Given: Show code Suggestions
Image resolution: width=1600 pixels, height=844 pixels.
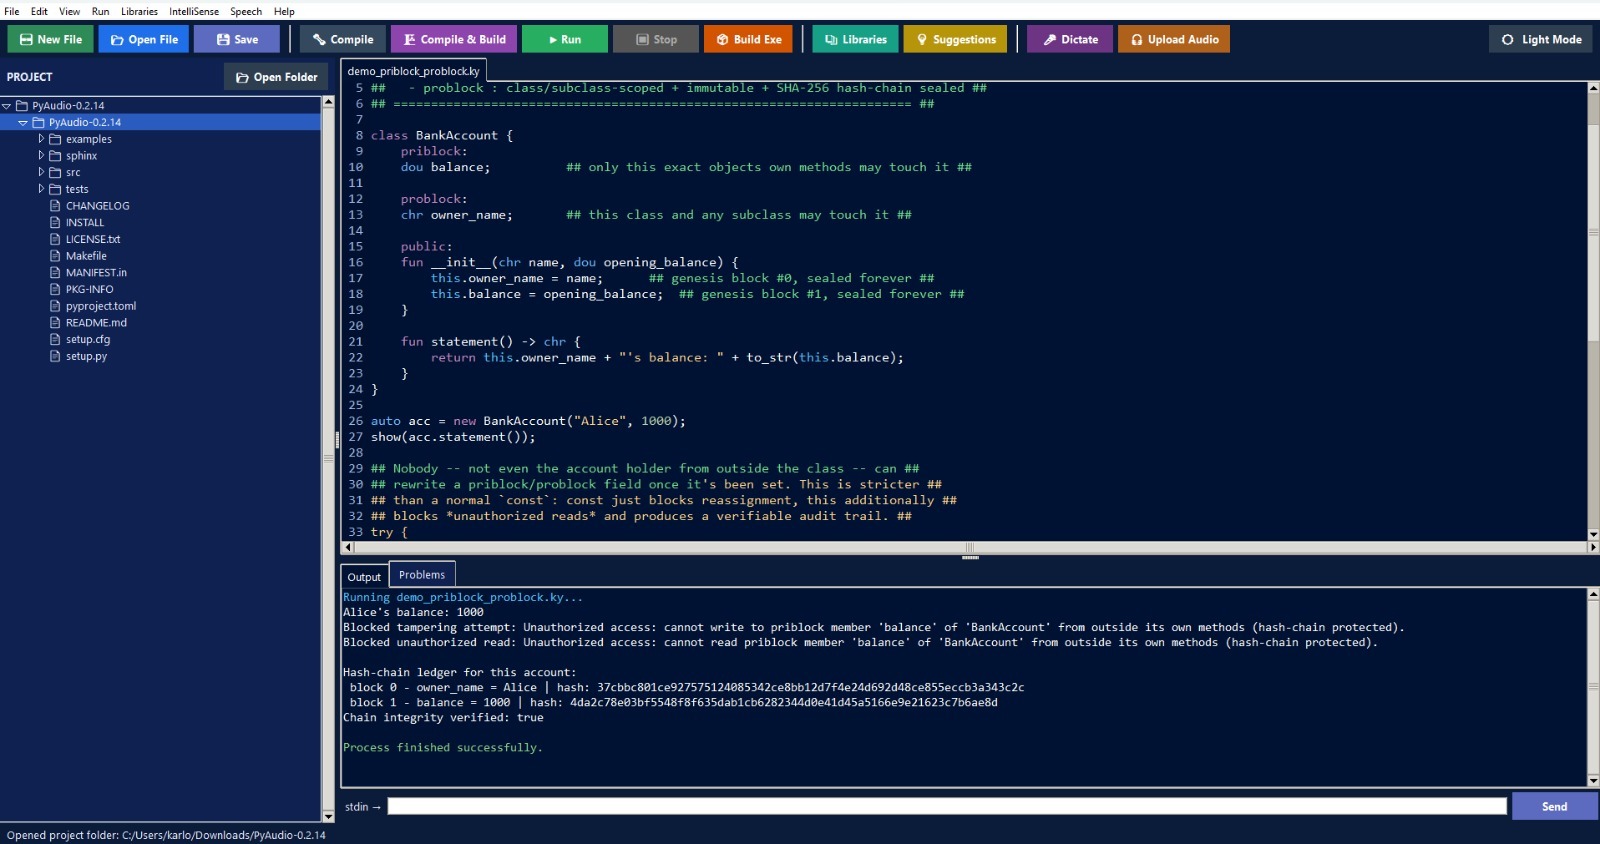Looking at the screenshot, I should (956, 39).
